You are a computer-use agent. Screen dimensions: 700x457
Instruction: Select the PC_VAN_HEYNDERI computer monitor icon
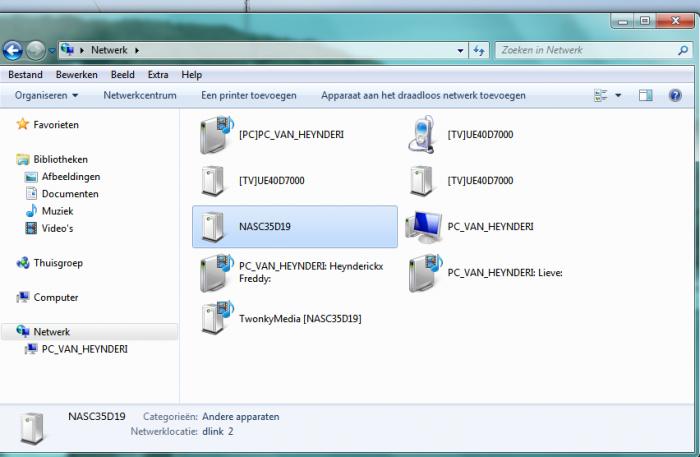[423, 227]
